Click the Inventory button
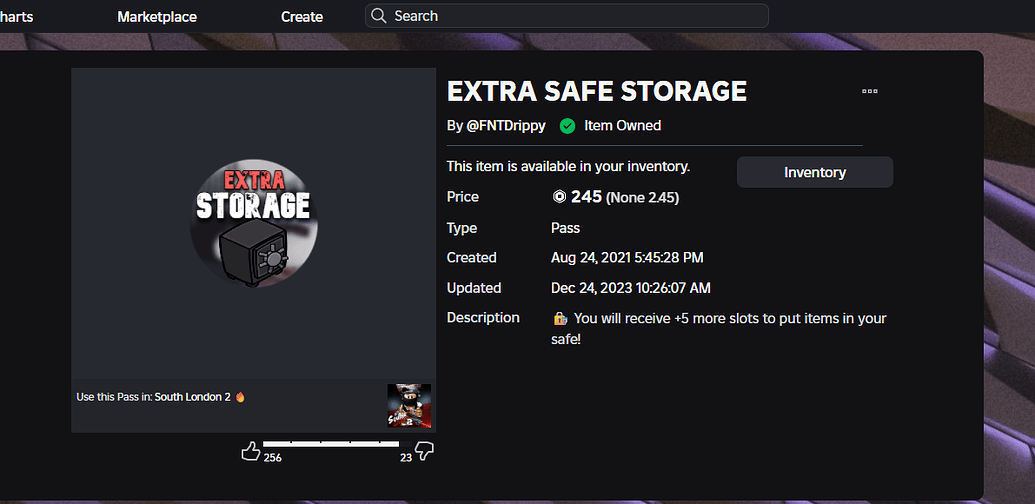The image size is (1035, 504). (x=815, y=172)
